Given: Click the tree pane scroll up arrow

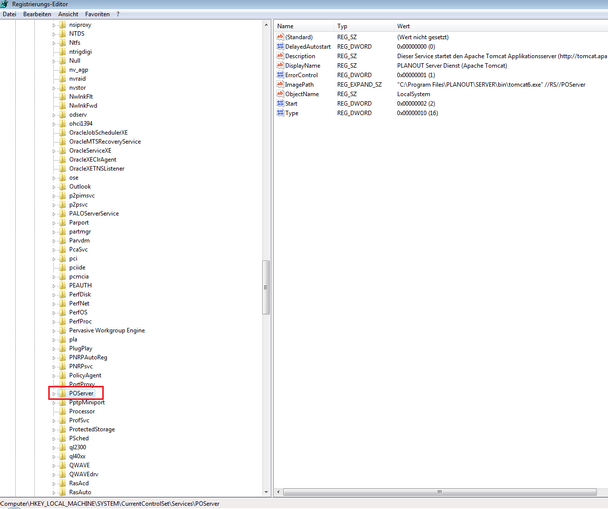Looking at the screenshot, I should [266, 25].
